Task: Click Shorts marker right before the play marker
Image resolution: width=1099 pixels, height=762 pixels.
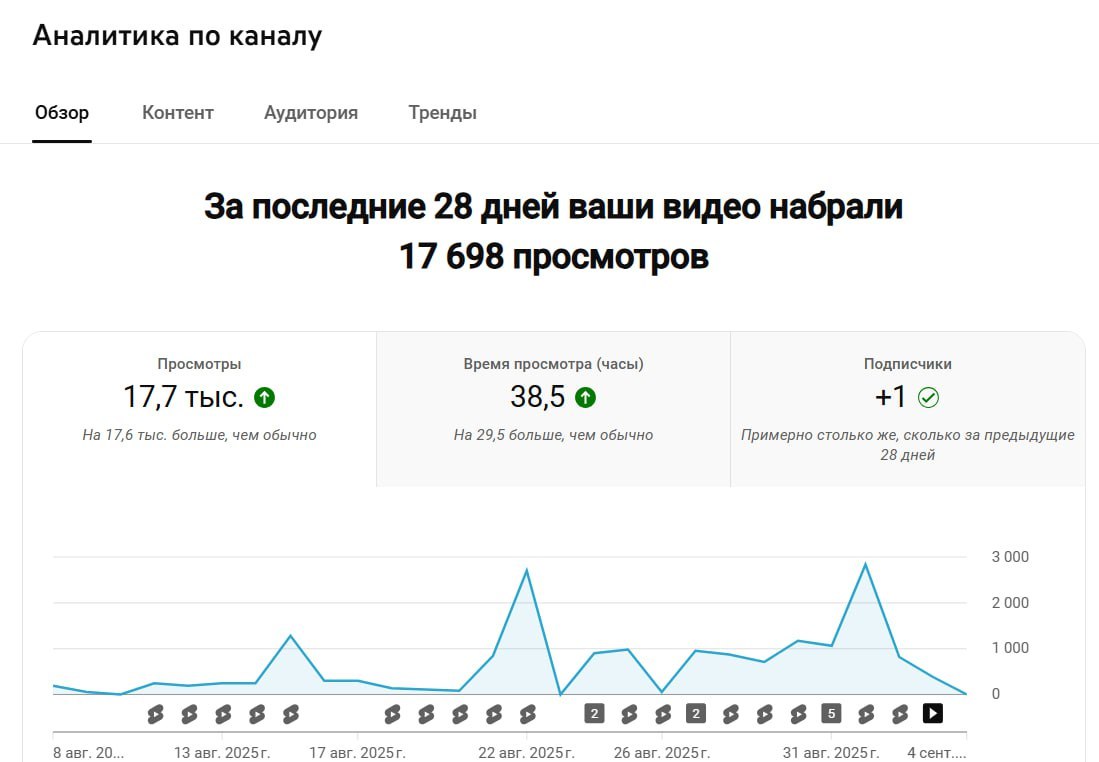Action: pyautogui.click(x=900, y=714)
